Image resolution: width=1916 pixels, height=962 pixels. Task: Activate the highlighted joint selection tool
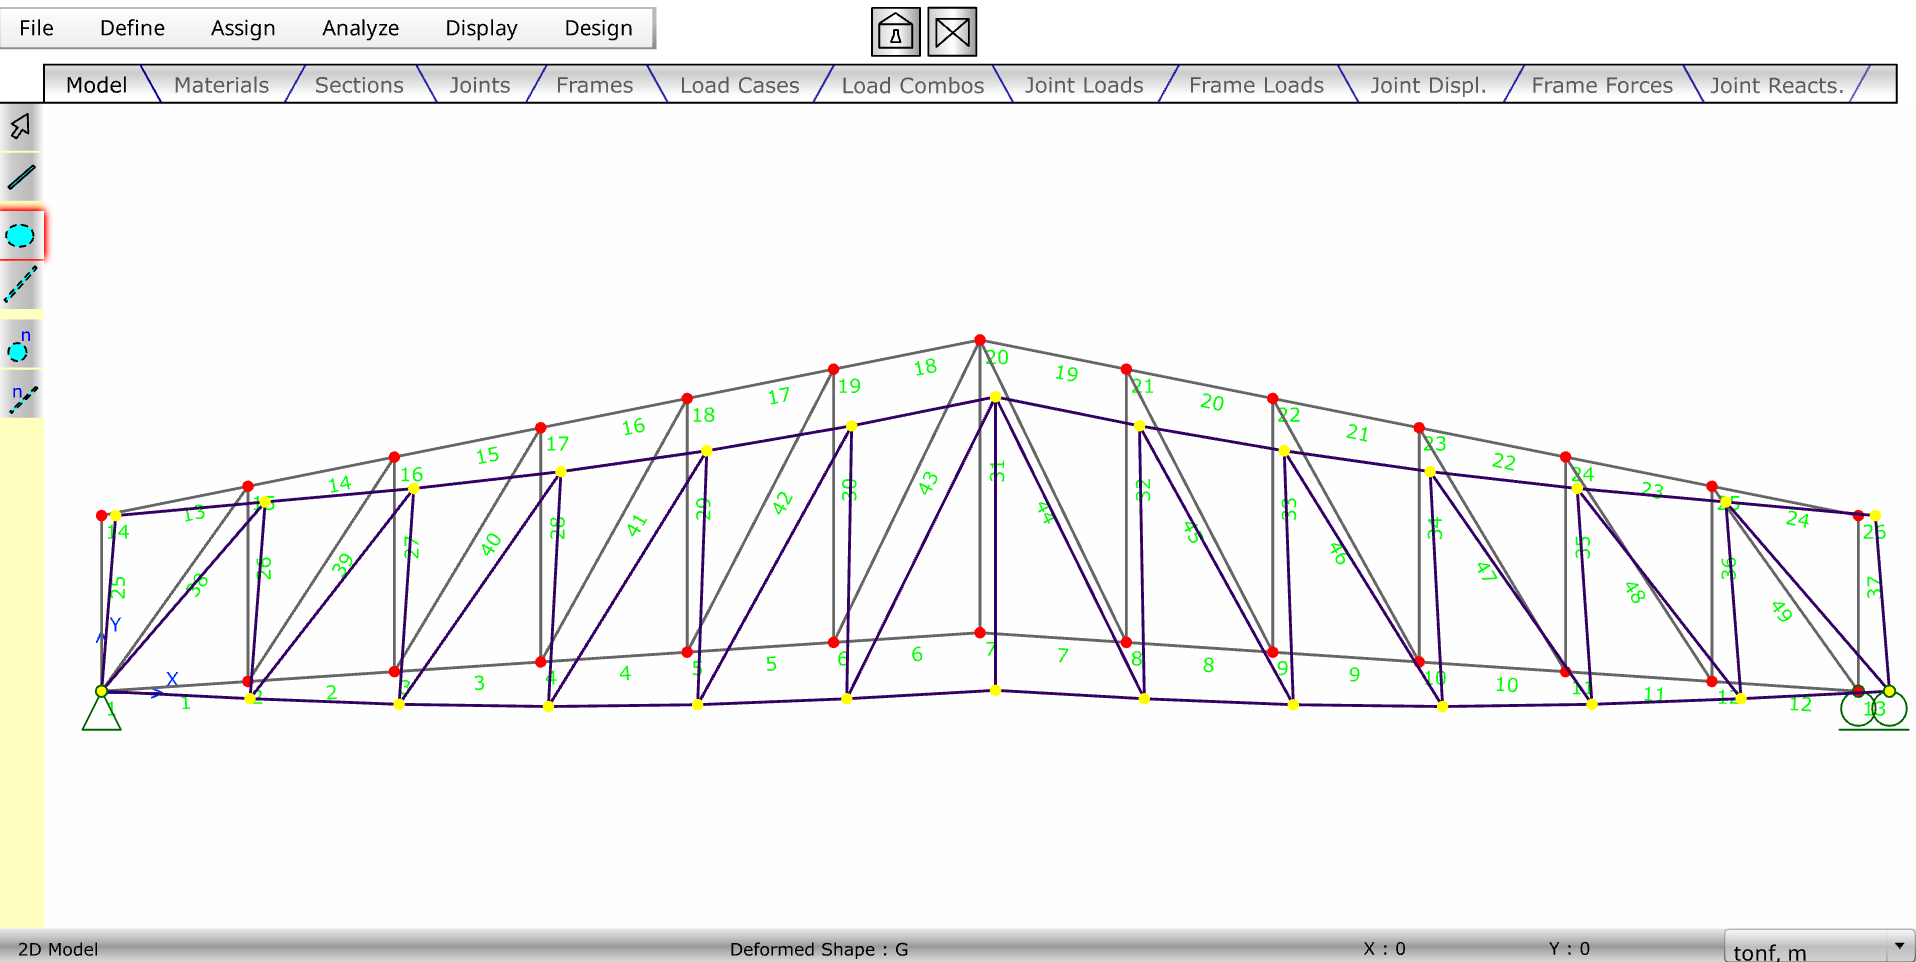coord(20,233)
